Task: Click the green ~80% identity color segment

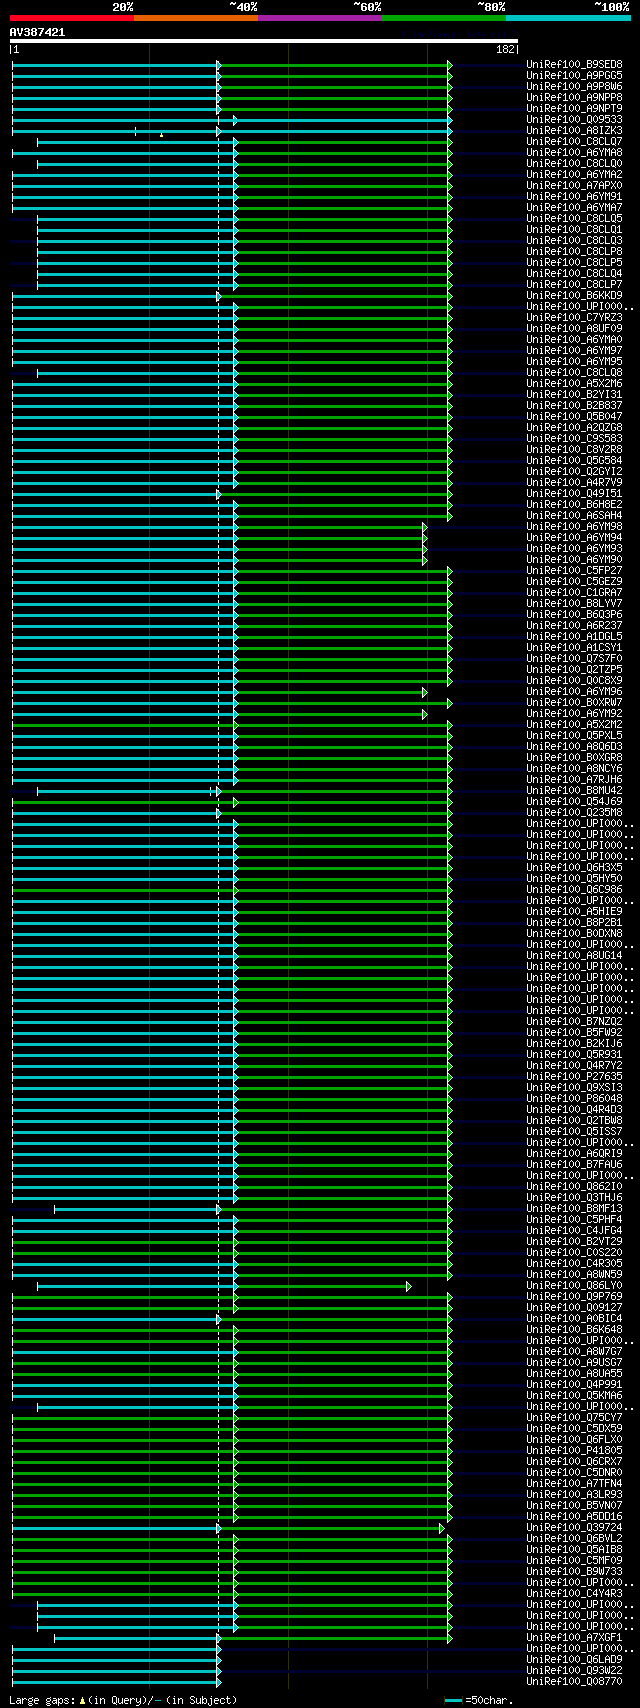Action: (444, 18)
